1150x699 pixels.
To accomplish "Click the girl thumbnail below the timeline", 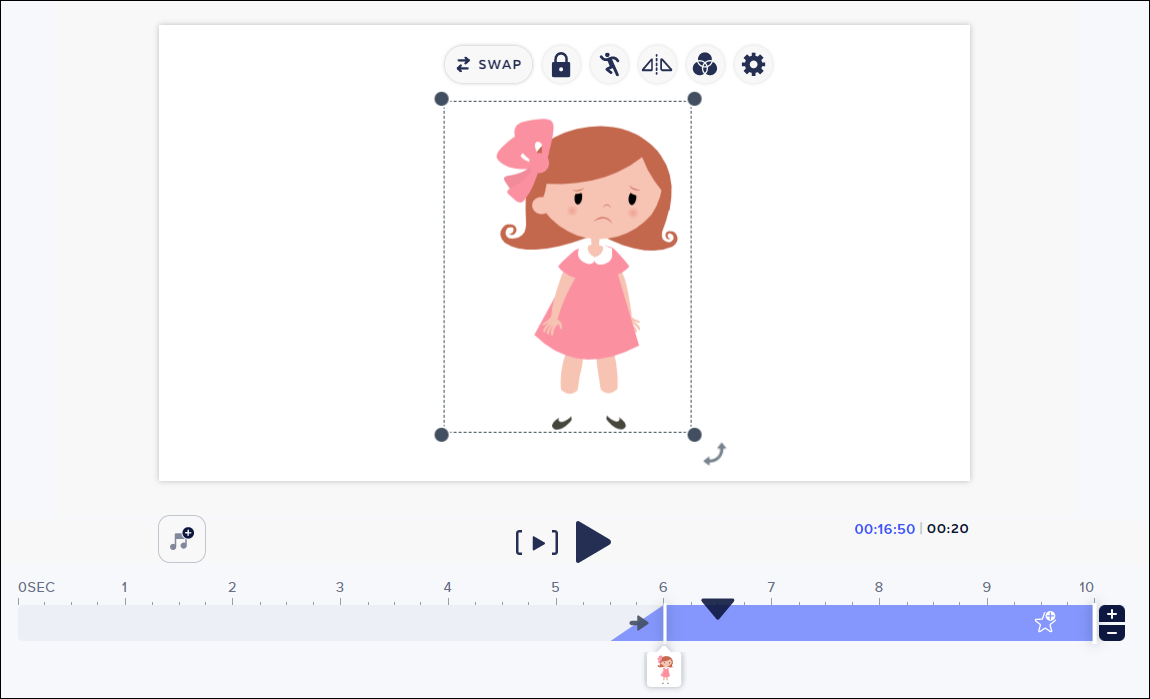I will (665, 668).
